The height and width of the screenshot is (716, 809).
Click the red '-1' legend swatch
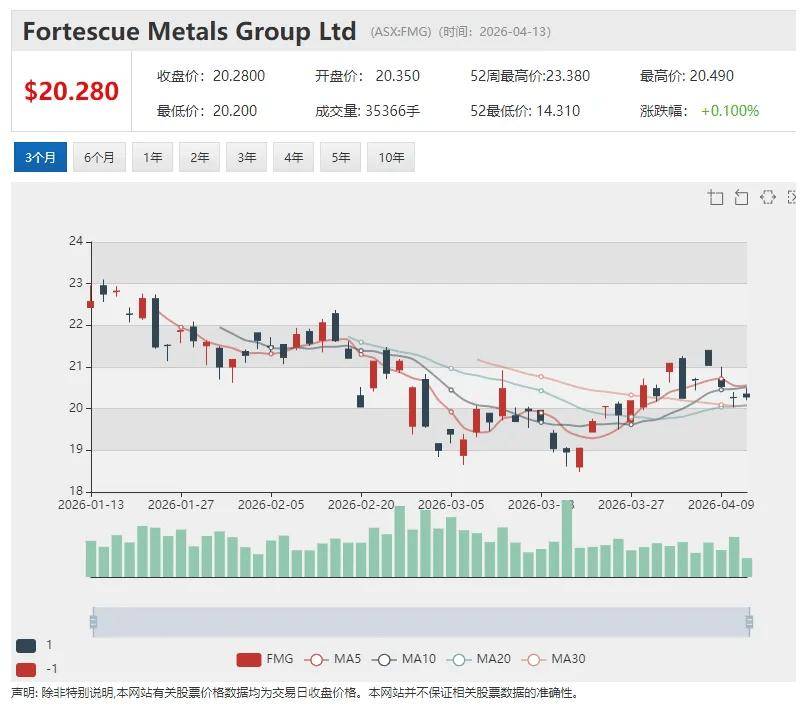click(27, 670)
